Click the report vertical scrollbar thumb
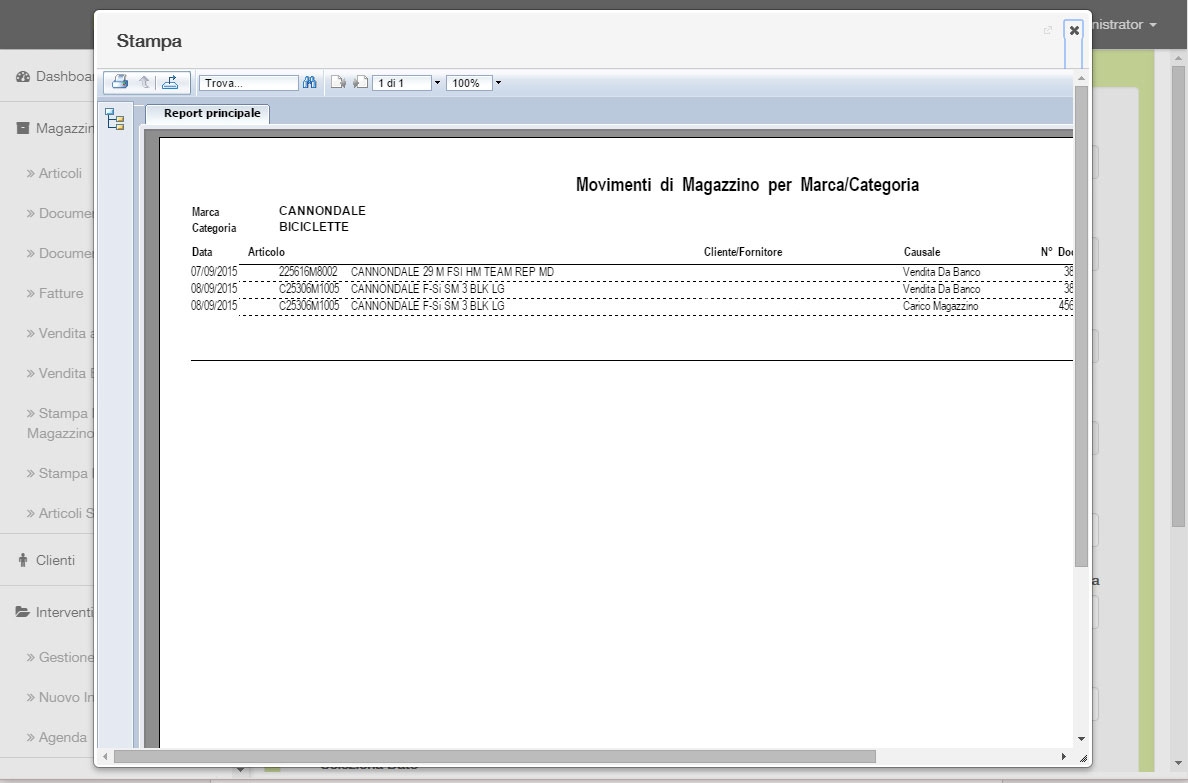The image size is (1188, 783). tap(1081, 326)
